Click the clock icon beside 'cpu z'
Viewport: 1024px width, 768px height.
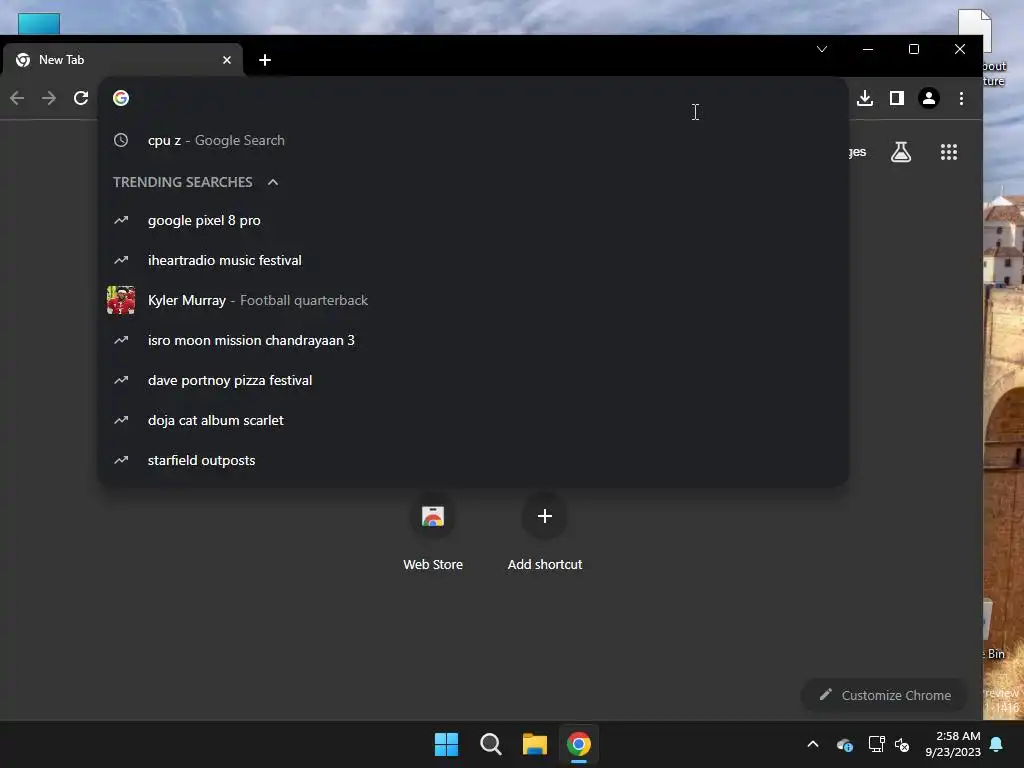[x=121, y=140]
